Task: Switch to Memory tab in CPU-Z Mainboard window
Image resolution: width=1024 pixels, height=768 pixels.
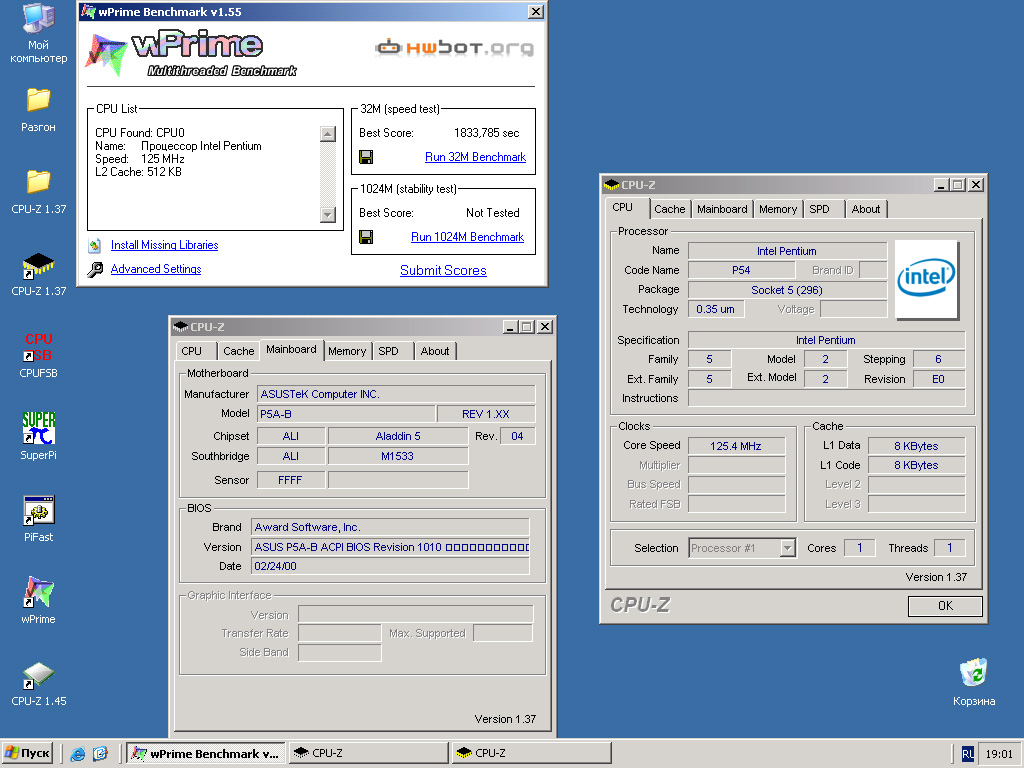Action: coord(347,351)
